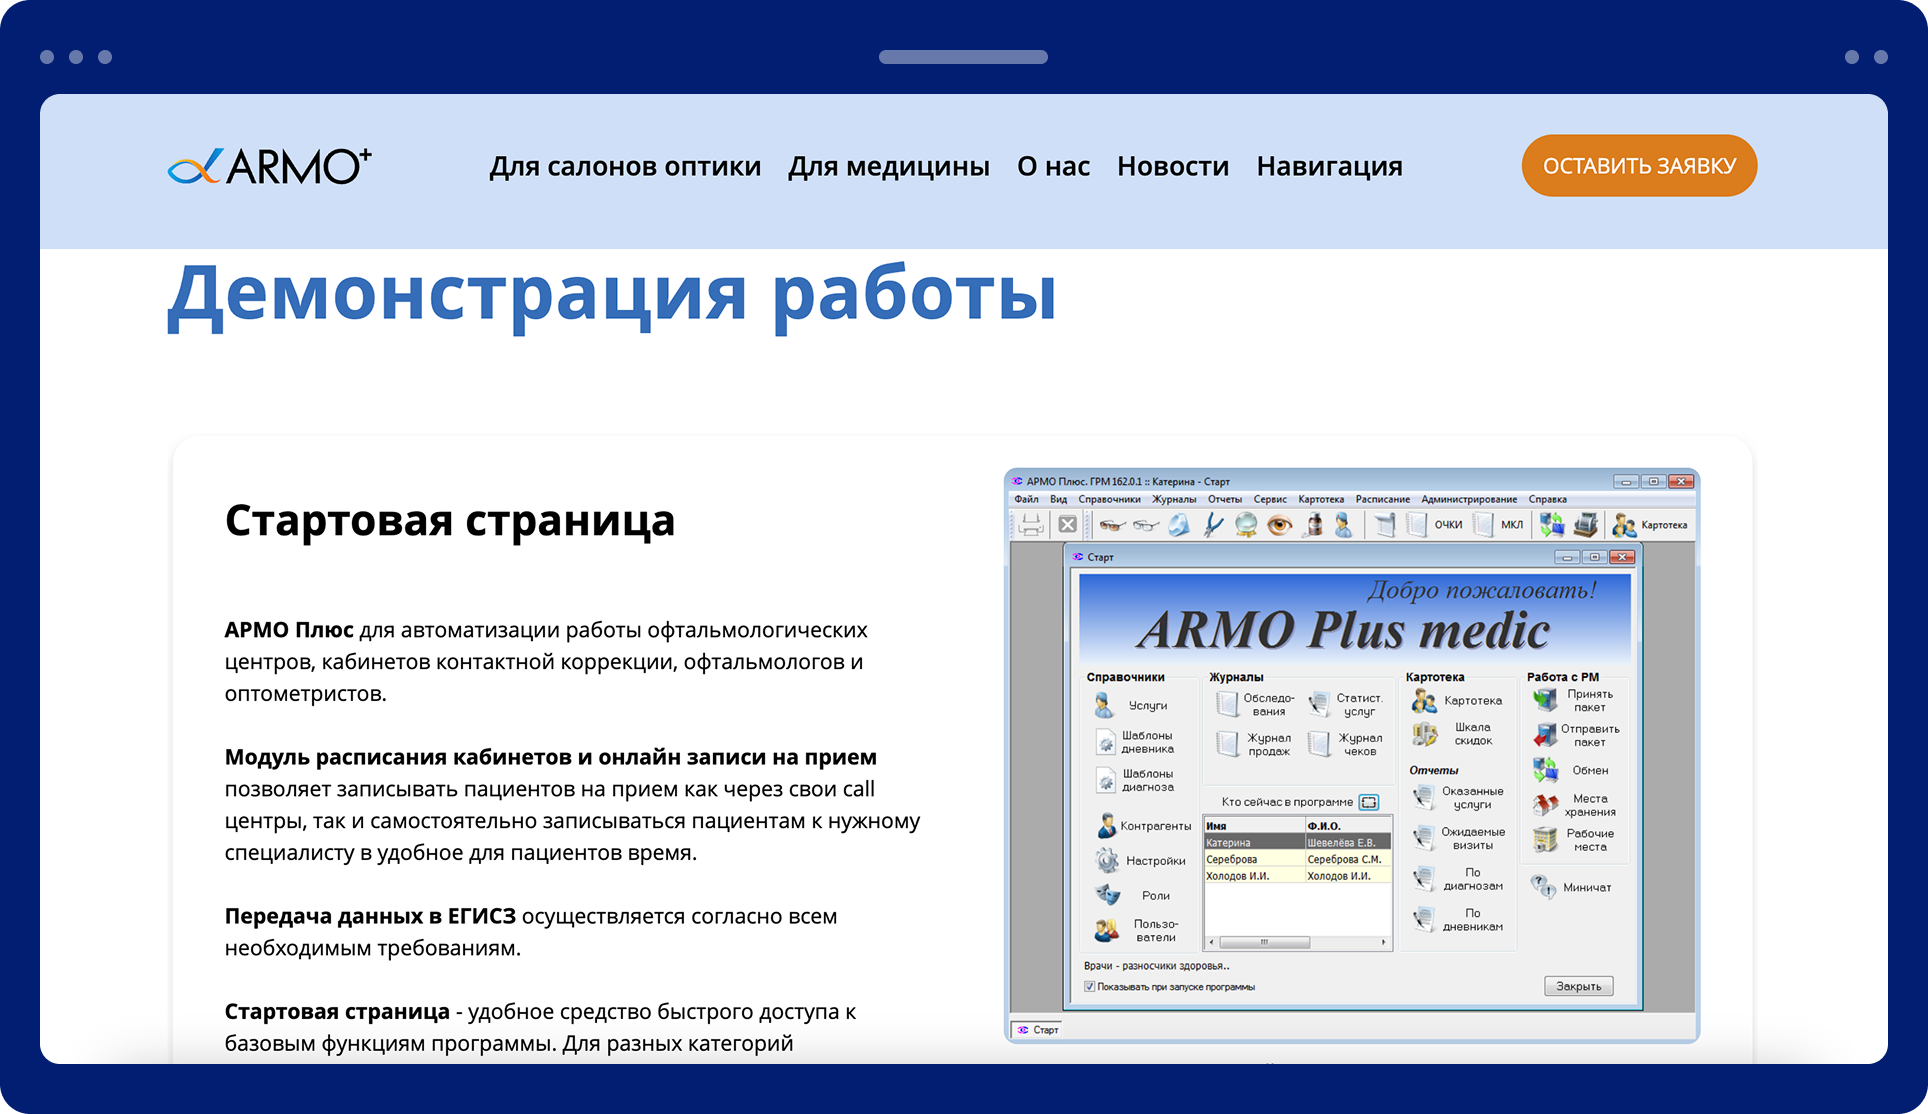
Task: Open the 'Вид' menu in the ARMO app
Action: [1058, 499]
